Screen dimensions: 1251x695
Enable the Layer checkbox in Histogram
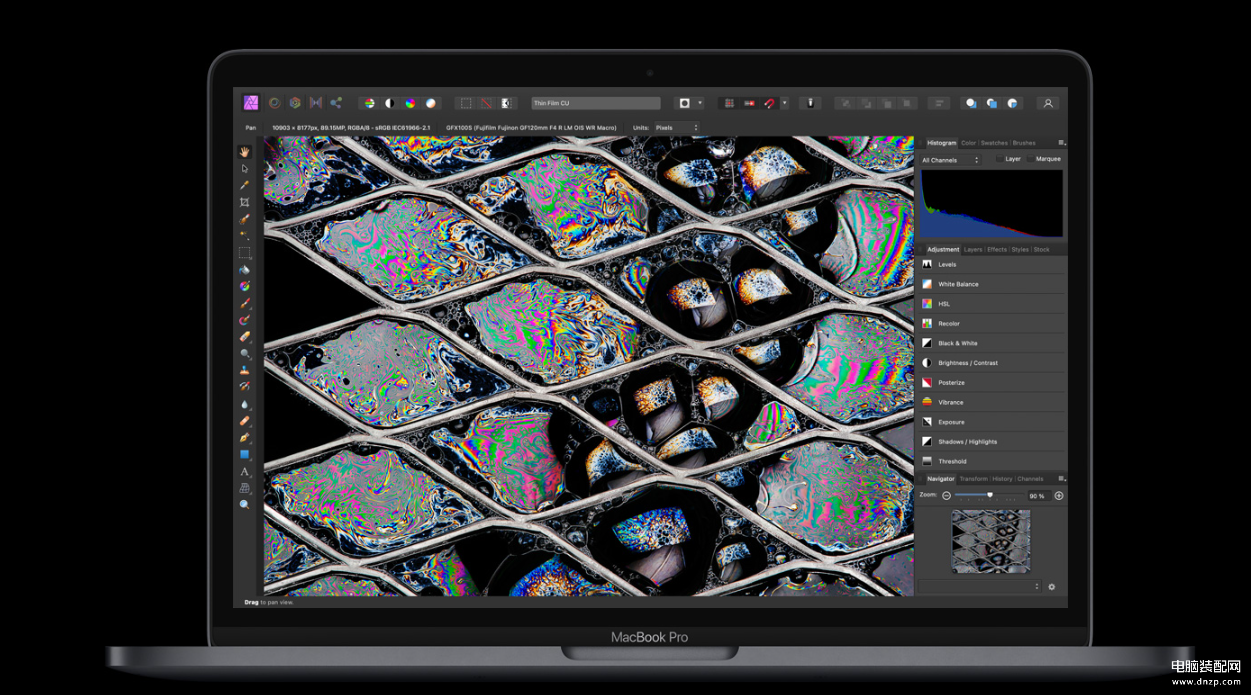click(999, 159)
